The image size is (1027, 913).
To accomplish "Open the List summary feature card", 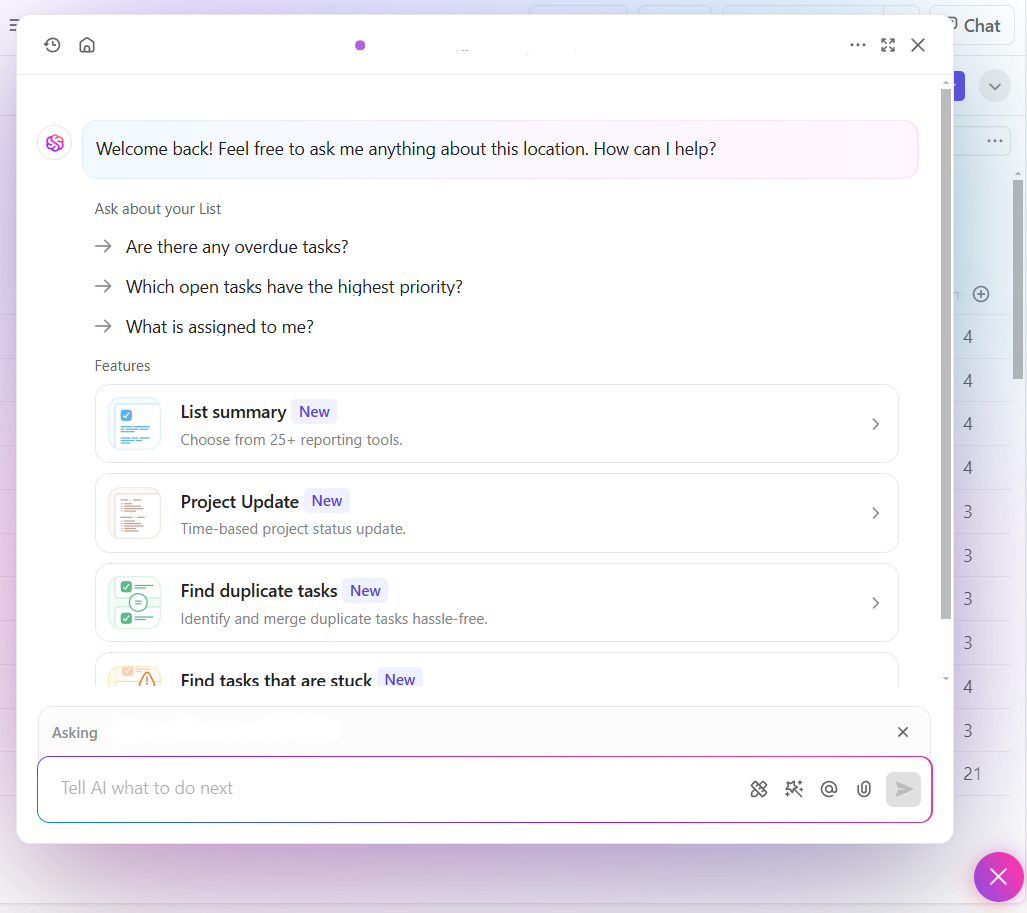I will pyautogui.click(x=496, y=424).
